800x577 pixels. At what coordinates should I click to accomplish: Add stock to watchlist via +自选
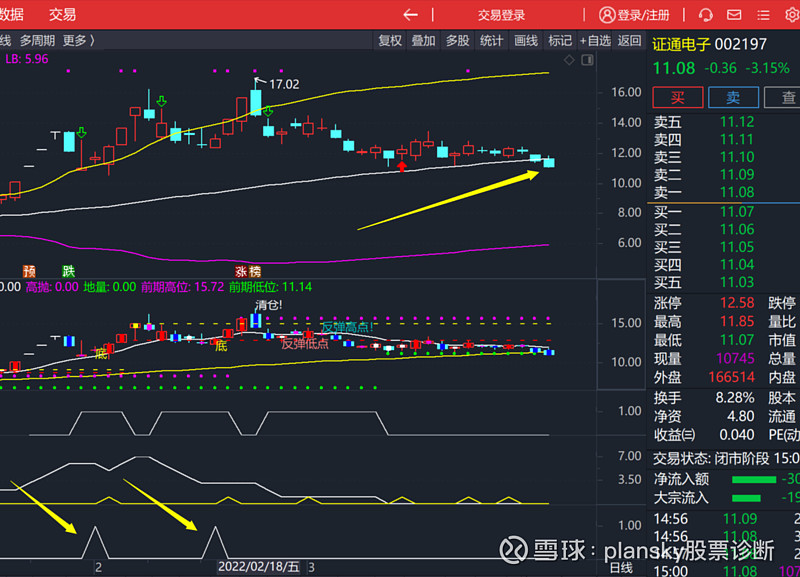[596, 41]
